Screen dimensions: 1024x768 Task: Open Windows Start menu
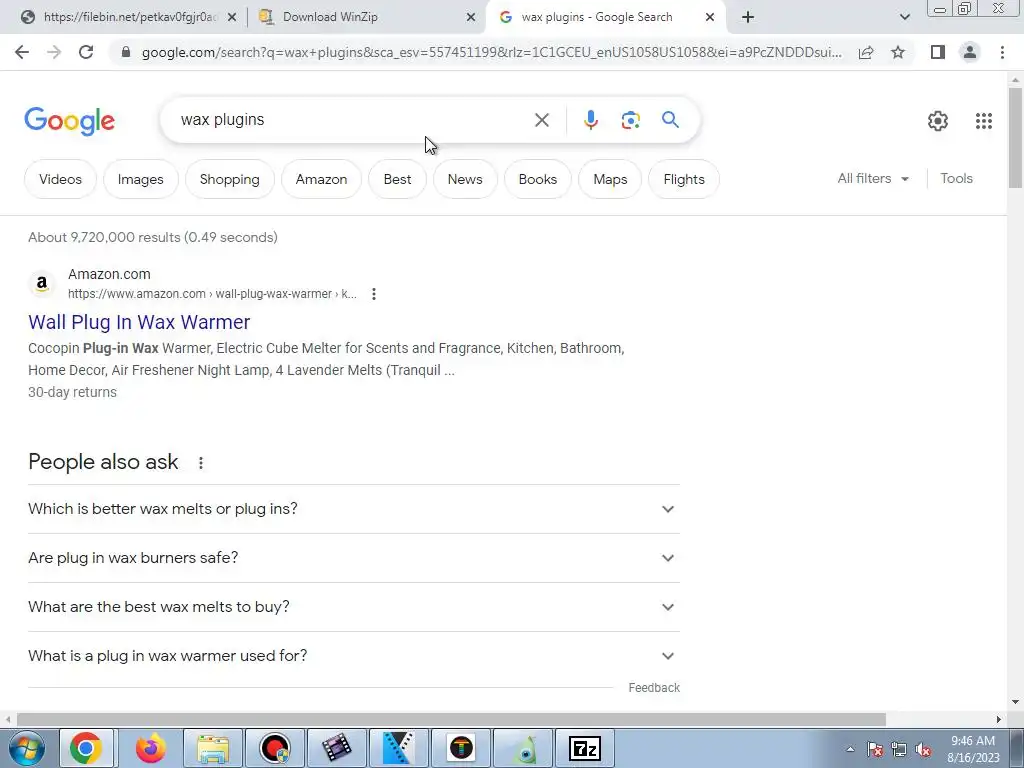point(27,748)
